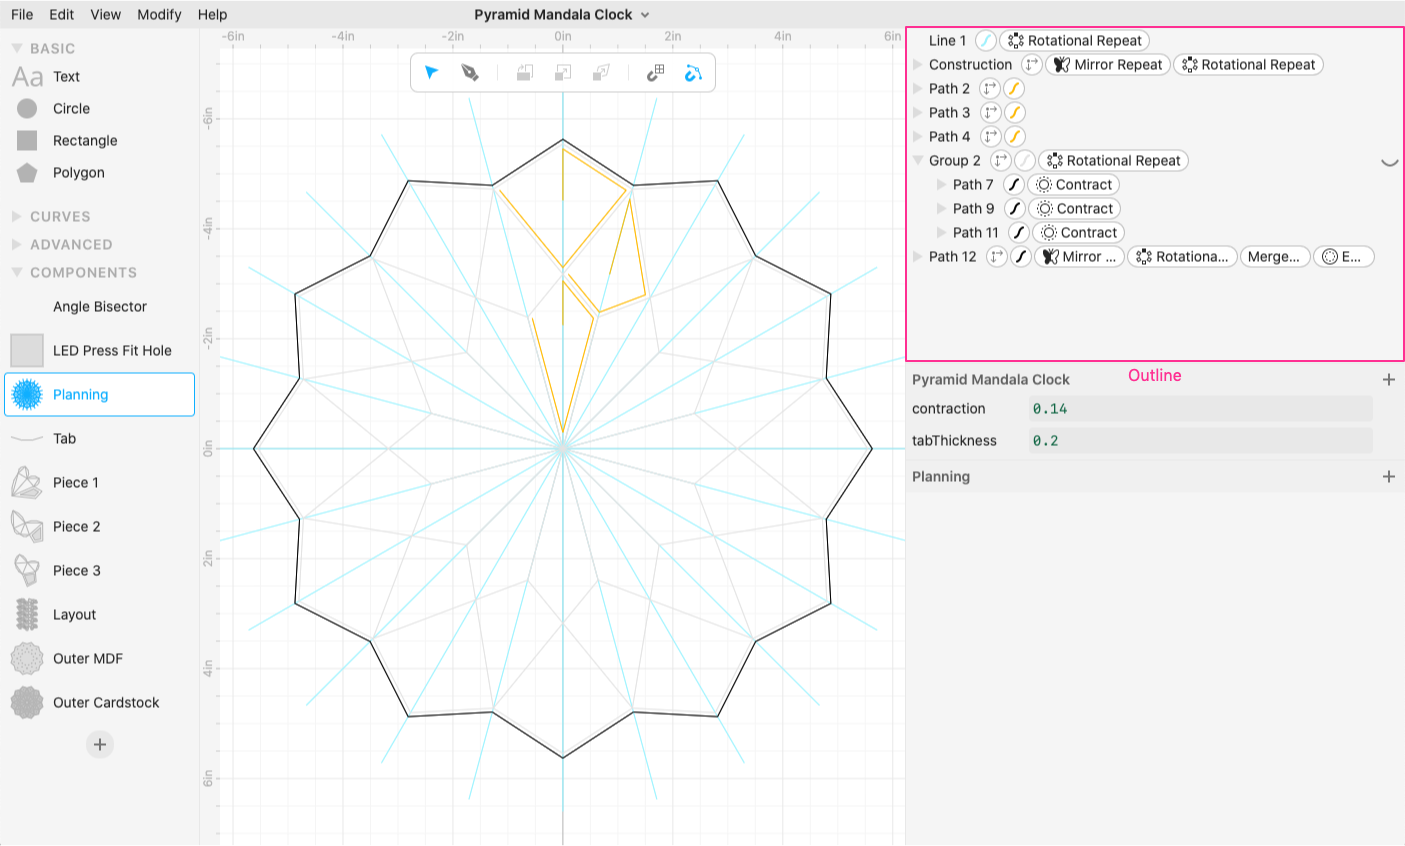Open Piece 1 component
The image size is (1405, 846).
(x=99, y=482)
